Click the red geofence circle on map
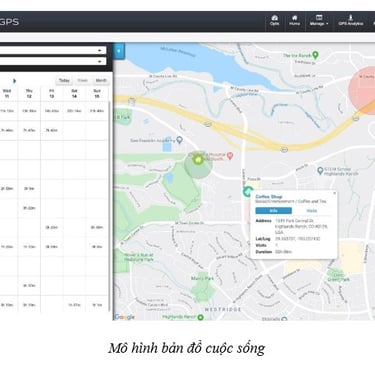 point(363,90)
